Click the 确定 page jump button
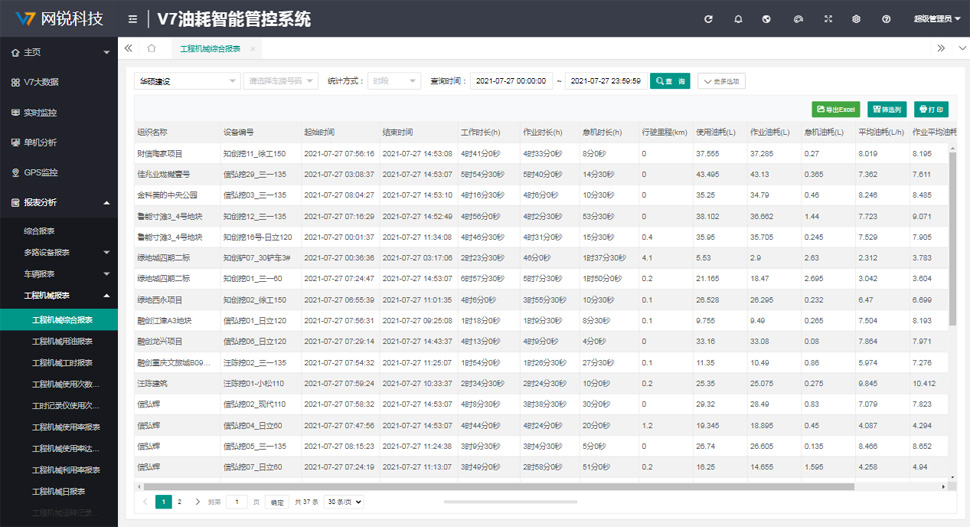970x527 pixels. coord(277,502)
